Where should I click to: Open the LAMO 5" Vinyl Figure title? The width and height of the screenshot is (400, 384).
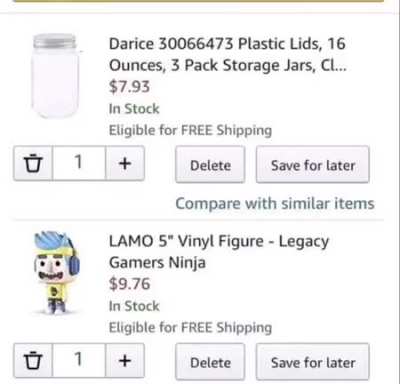(219, 252)
